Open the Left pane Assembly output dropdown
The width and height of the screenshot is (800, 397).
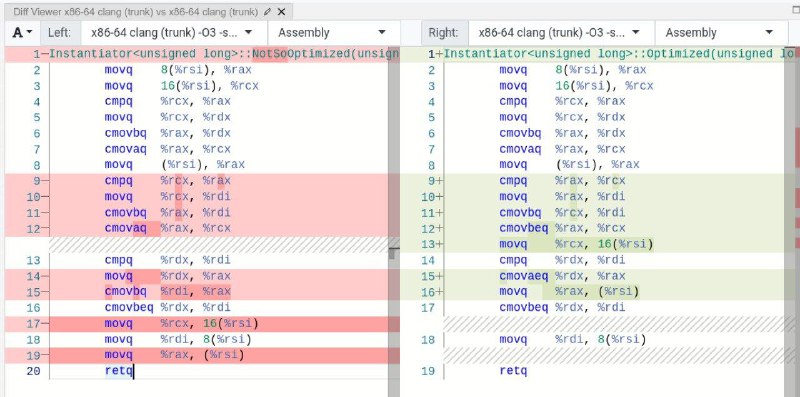[332, 33]
